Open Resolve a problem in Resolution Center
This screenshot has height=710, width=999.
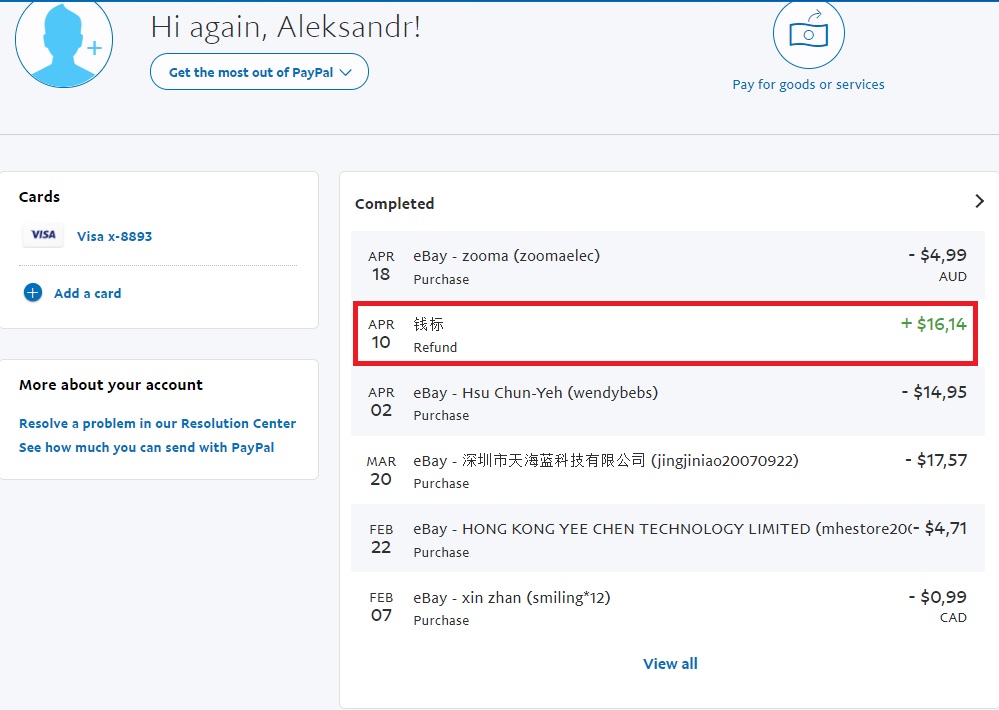[x=157, y=424]
